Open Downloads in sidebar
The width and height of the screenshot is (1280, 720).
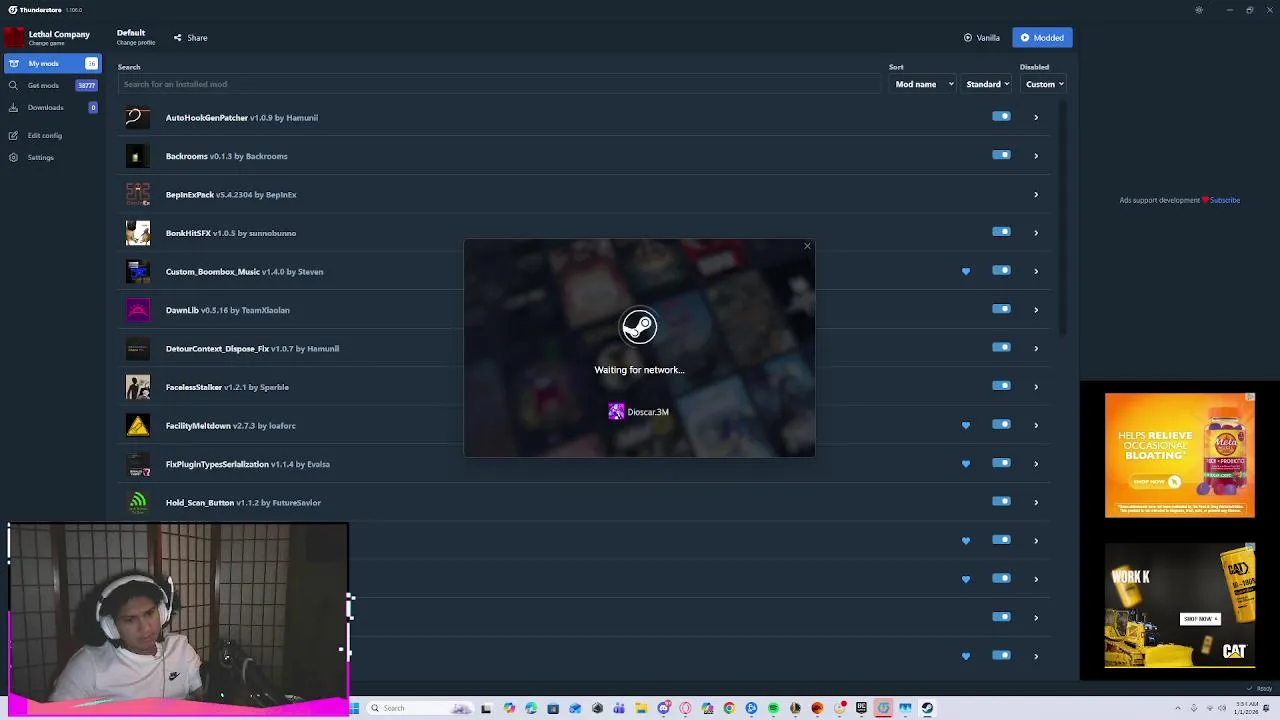52,108
